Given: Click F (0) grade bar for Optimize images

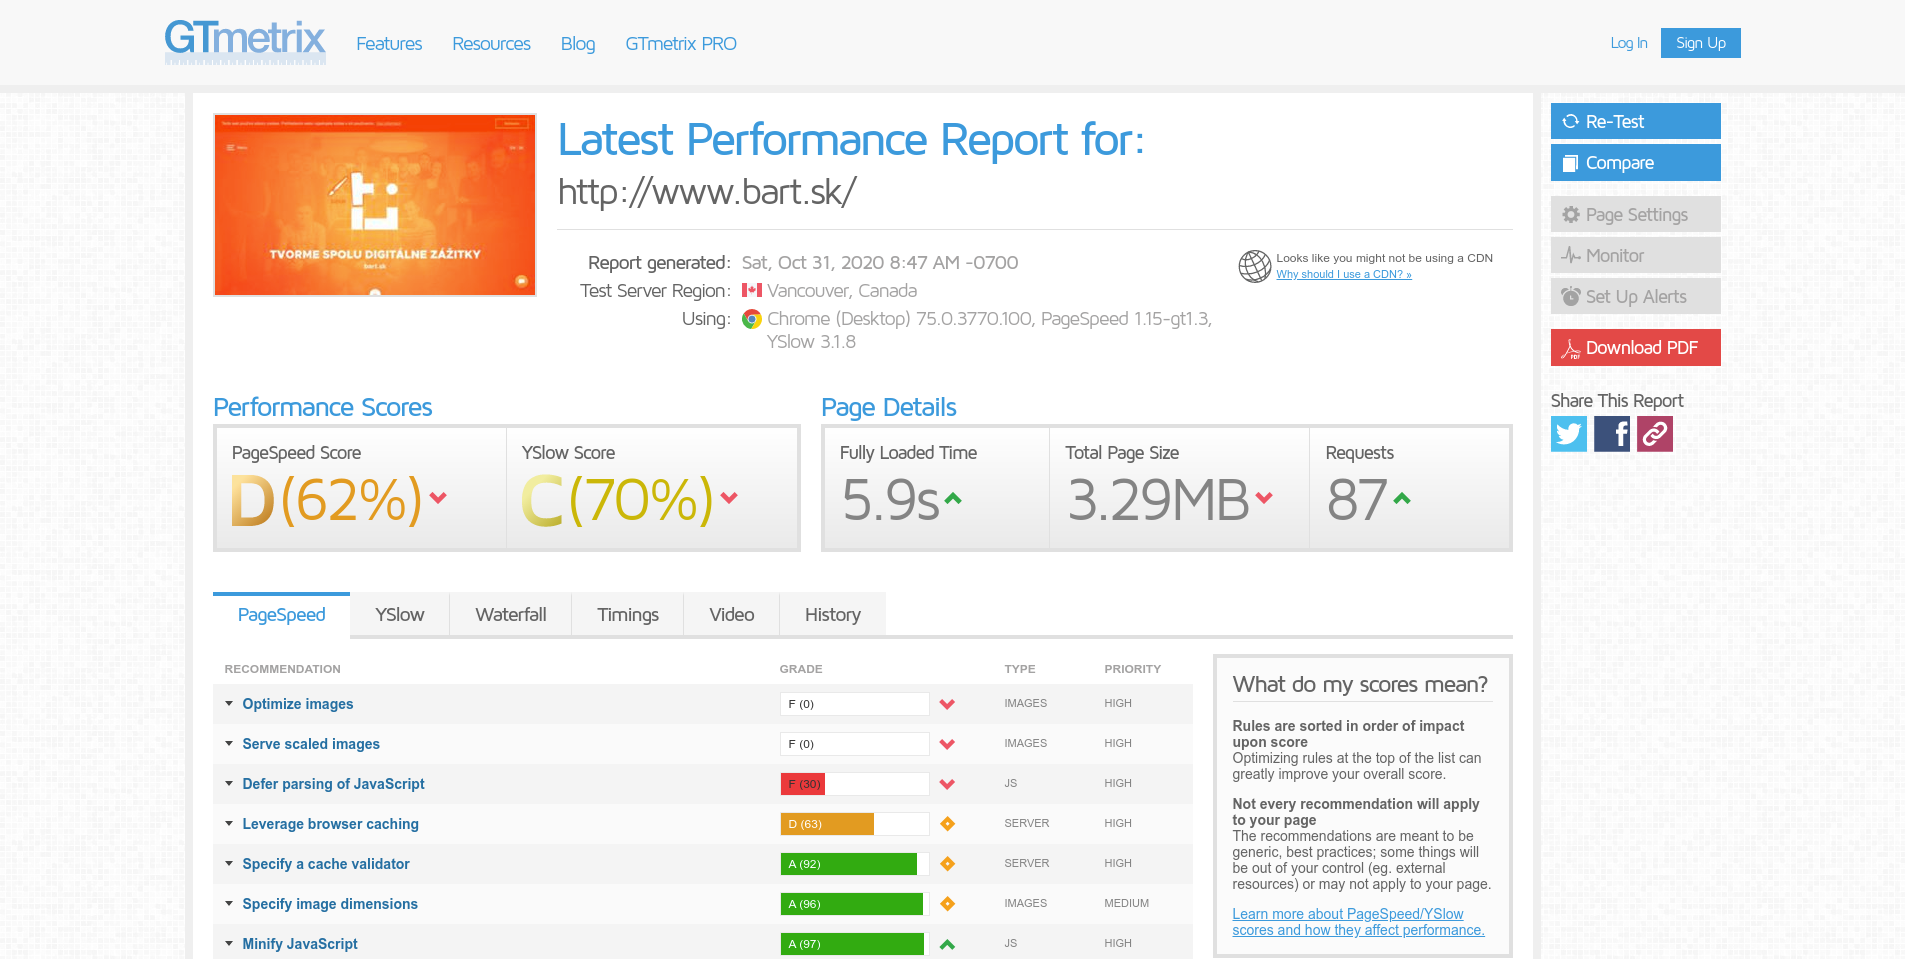Looking at the screenshot, I should pos(855,704).
